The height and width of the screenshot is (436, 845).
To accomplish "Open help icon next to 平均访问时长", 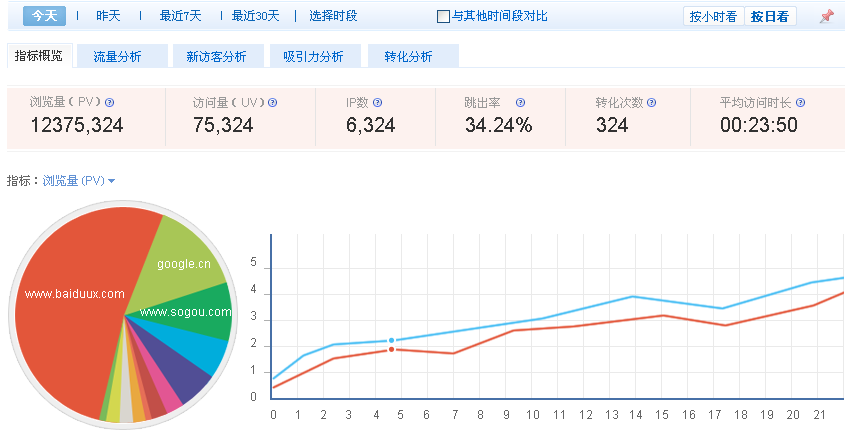I will [800, 102].
